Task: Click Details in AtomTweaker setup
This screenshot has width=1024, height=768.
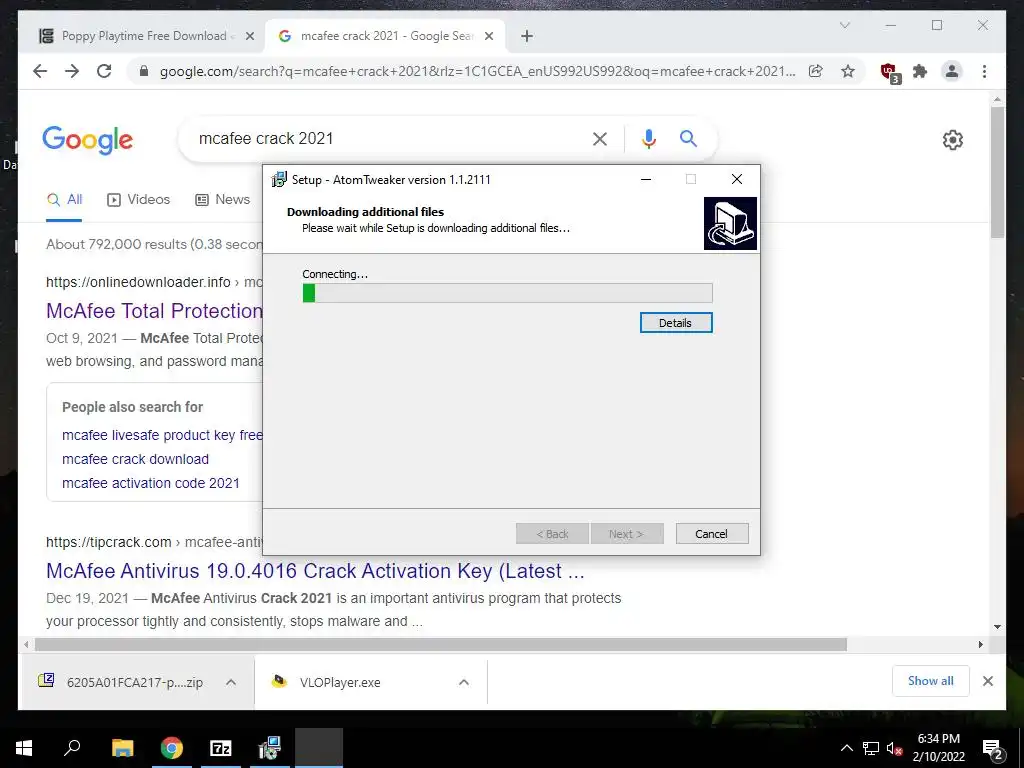Action: [676, 323]
